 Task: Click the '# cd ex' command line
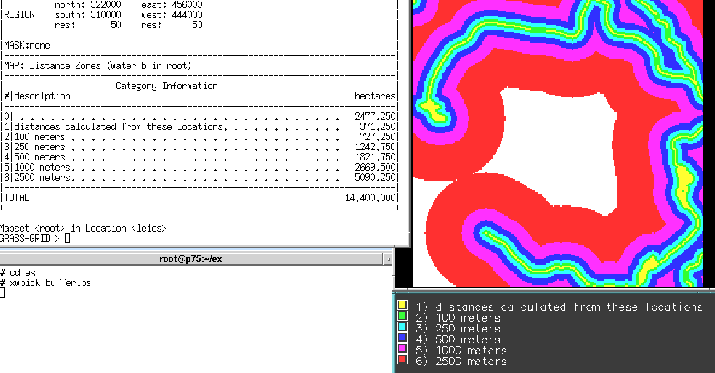pos(18,272)
